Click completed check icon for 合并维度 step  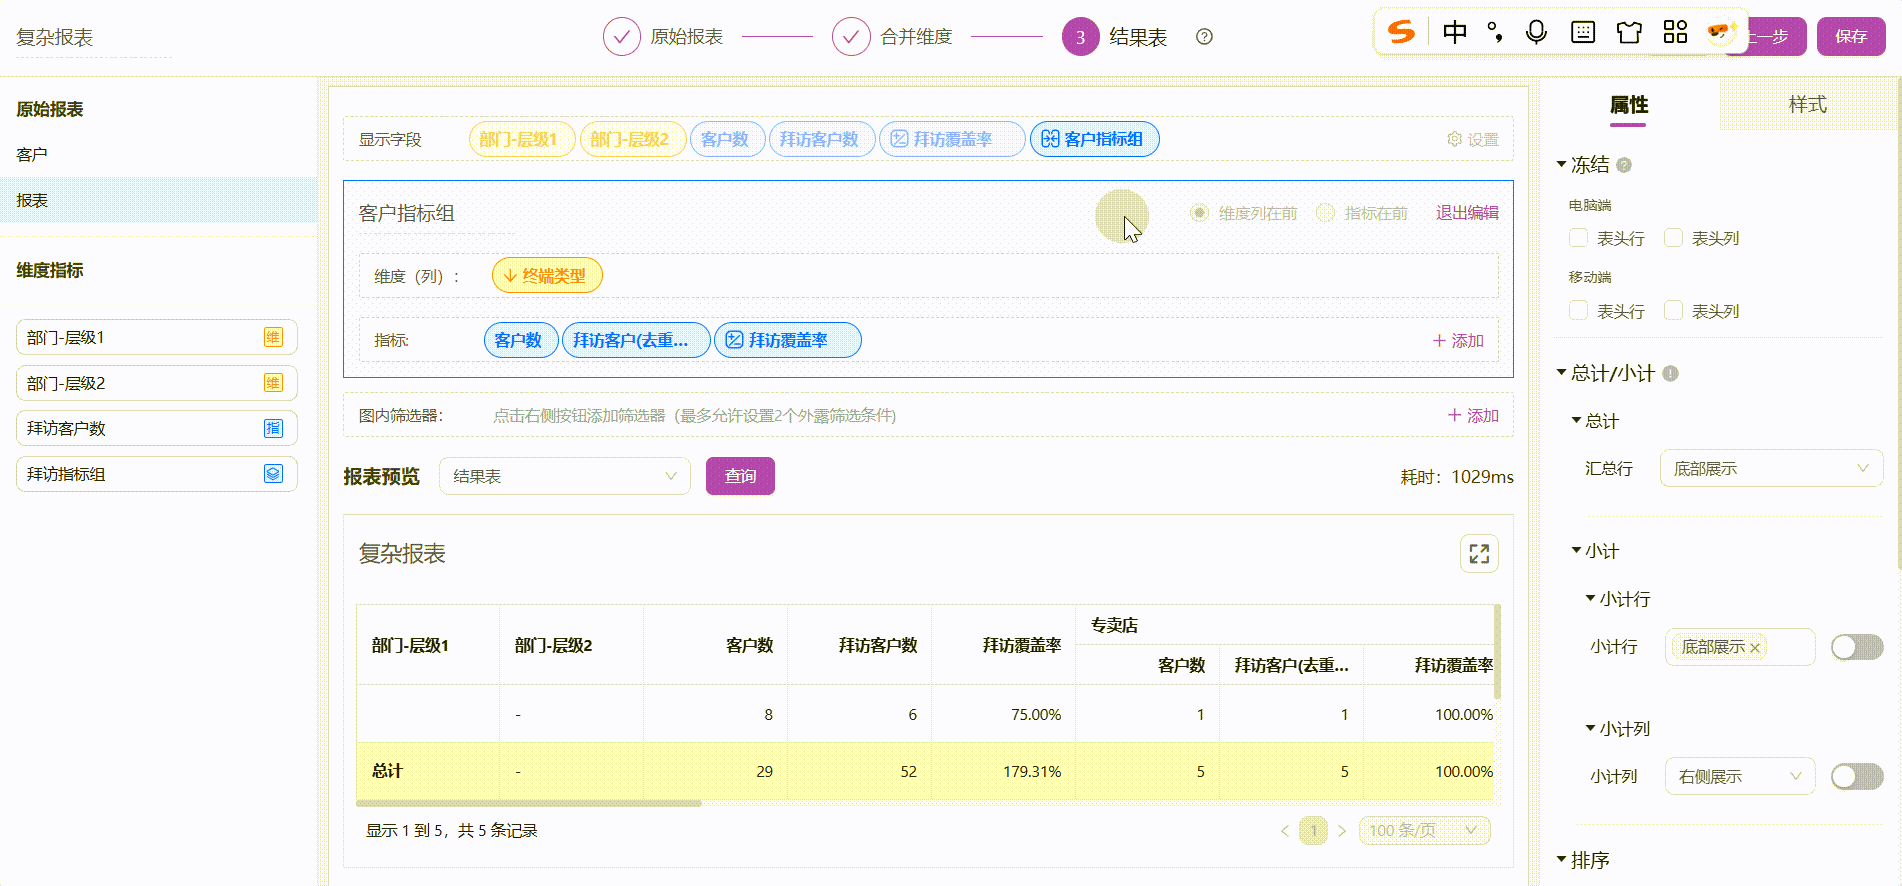tap(851, 37)
